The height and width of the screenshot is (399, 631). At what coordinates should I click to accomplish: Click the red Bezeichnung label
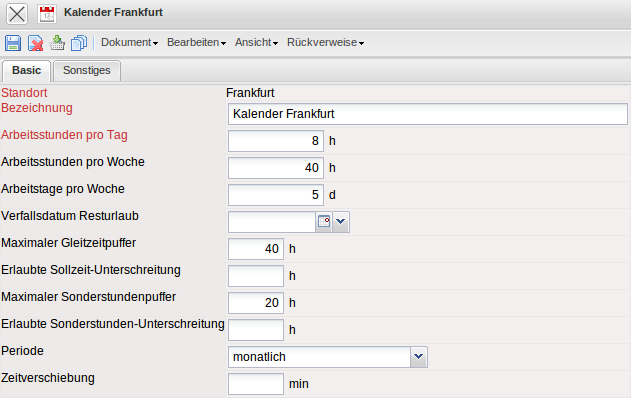(x=37, y=108)
